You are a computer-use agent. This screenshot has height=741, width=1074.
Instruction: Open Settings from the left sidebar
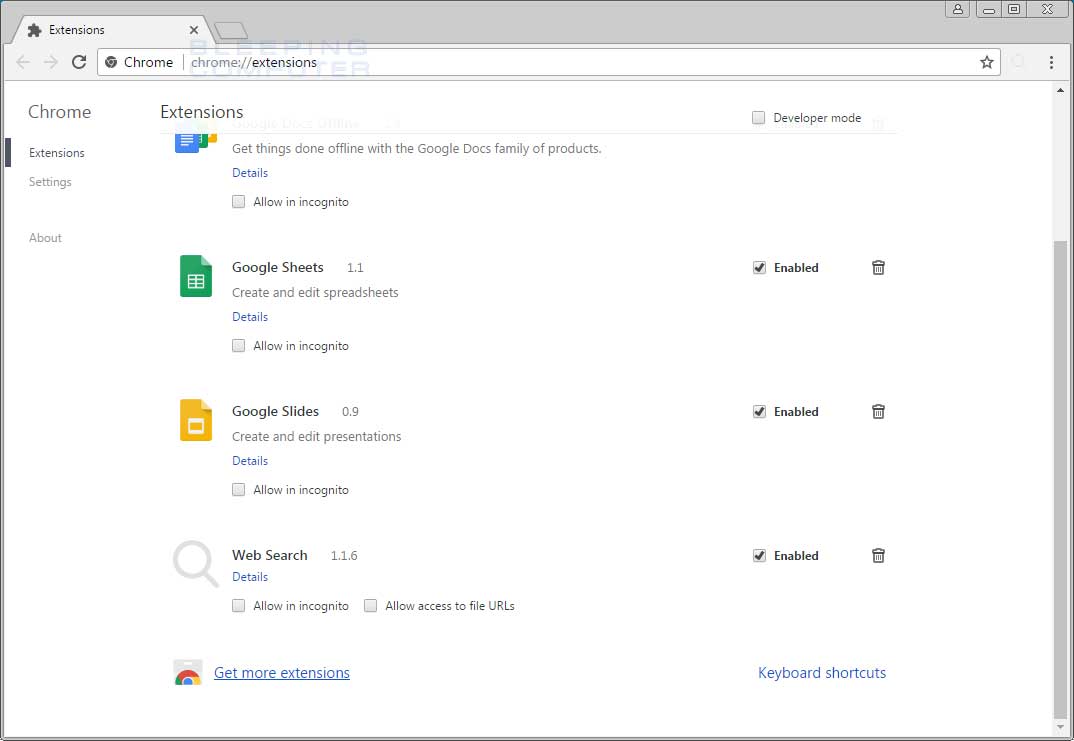coord(50,182)
